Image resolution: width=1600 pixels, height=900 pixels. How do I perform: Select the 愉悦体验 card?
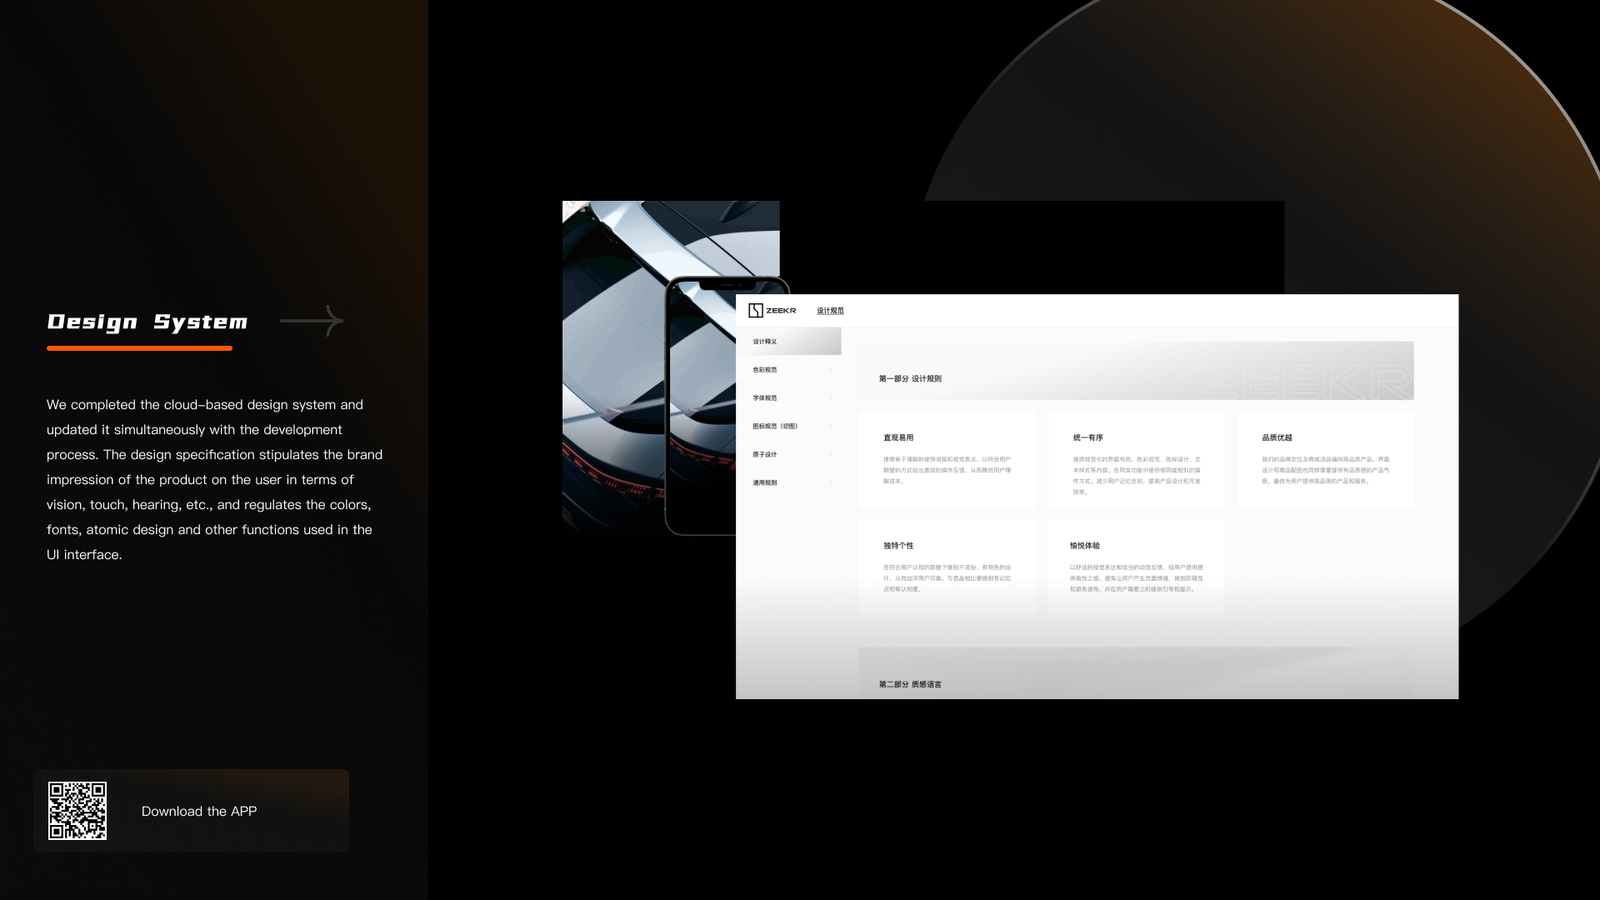(1136, 567)
